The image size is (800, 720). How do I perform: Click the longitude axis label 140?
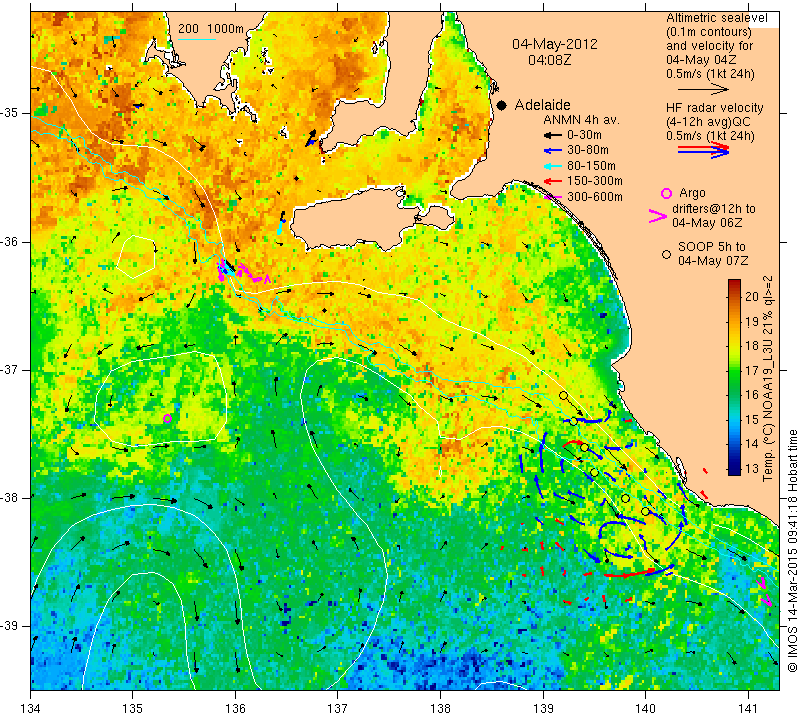[645, 709]
